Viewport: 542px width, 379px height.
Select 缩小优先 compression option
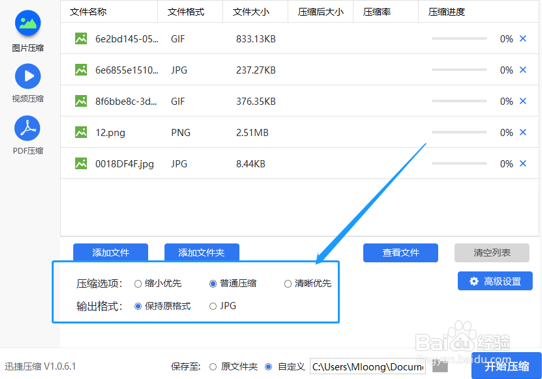click(138, 284)
